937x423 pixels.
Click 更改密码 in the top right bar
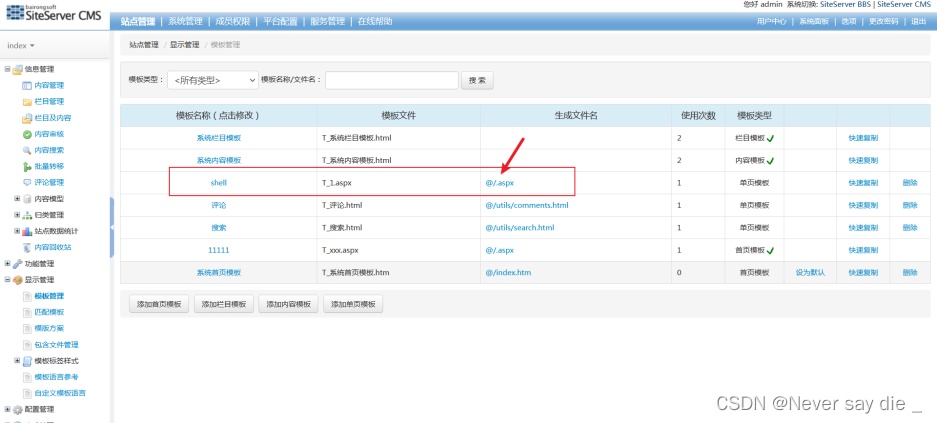pyautogui.click(x=883, y=22)
